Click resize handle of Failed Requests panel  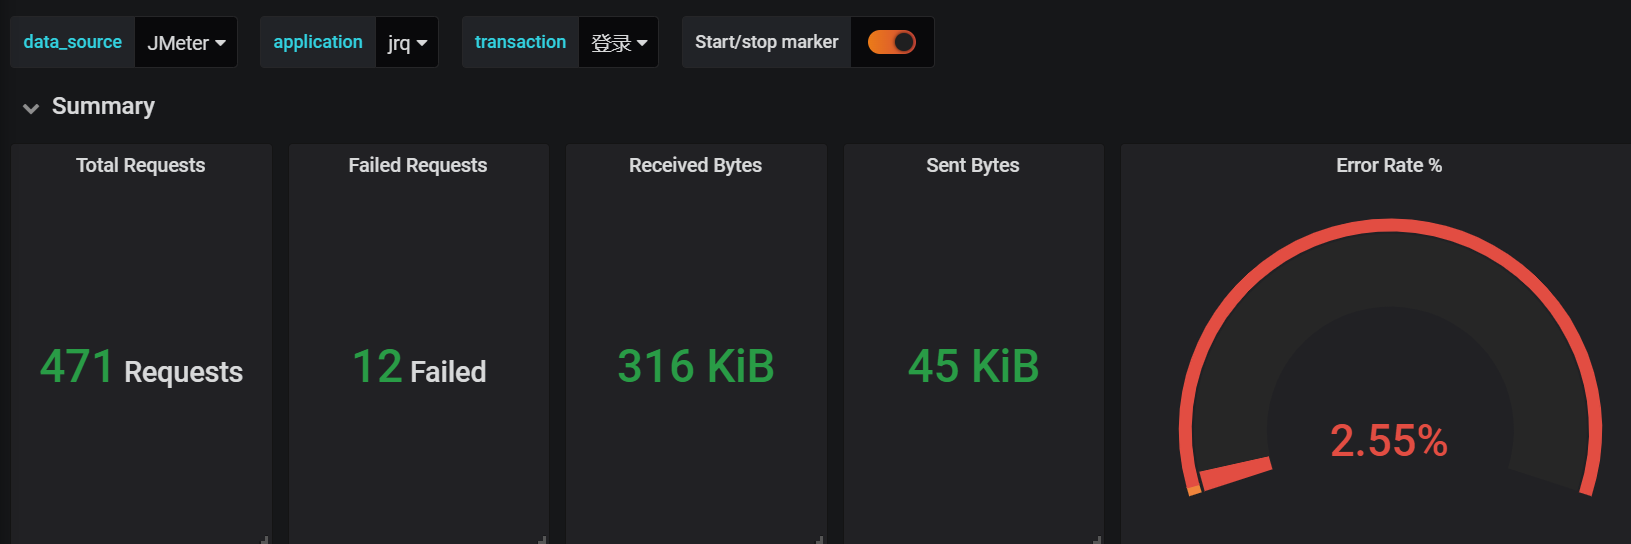point(542,540)
